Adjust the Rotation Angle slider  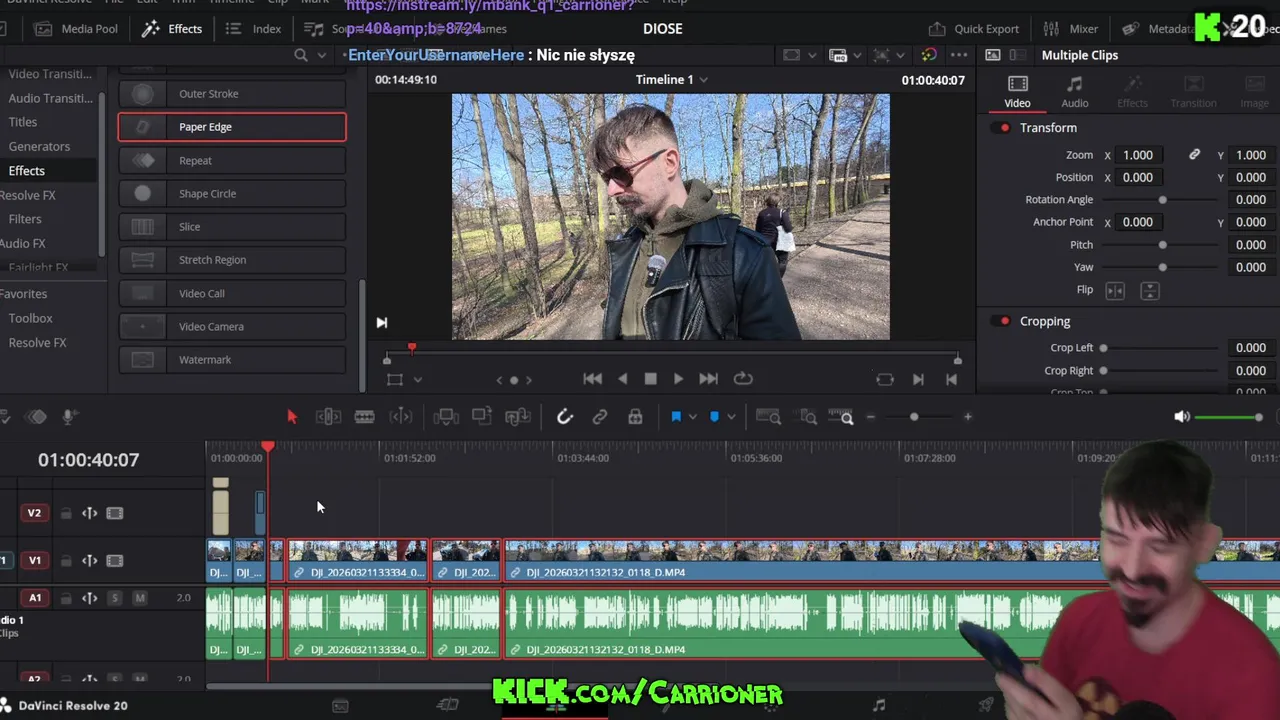(1162, 200)
